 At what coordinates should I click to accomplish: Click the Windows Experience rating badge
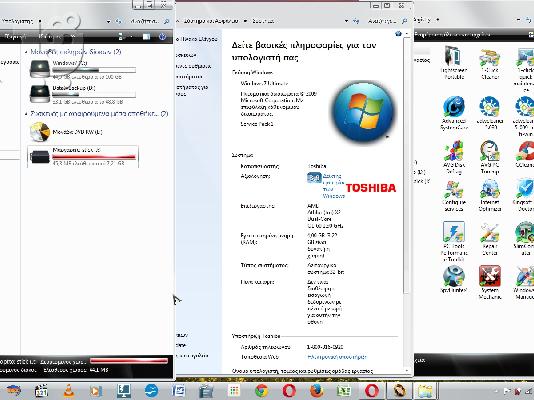pos(314,178)
